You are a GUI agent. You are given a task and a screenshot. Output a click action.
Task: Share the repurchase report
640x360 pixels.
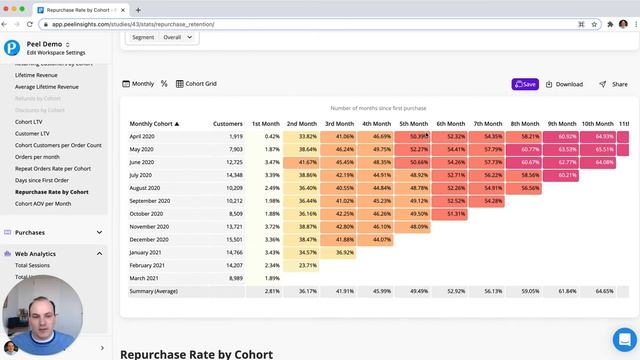(613, 84)
